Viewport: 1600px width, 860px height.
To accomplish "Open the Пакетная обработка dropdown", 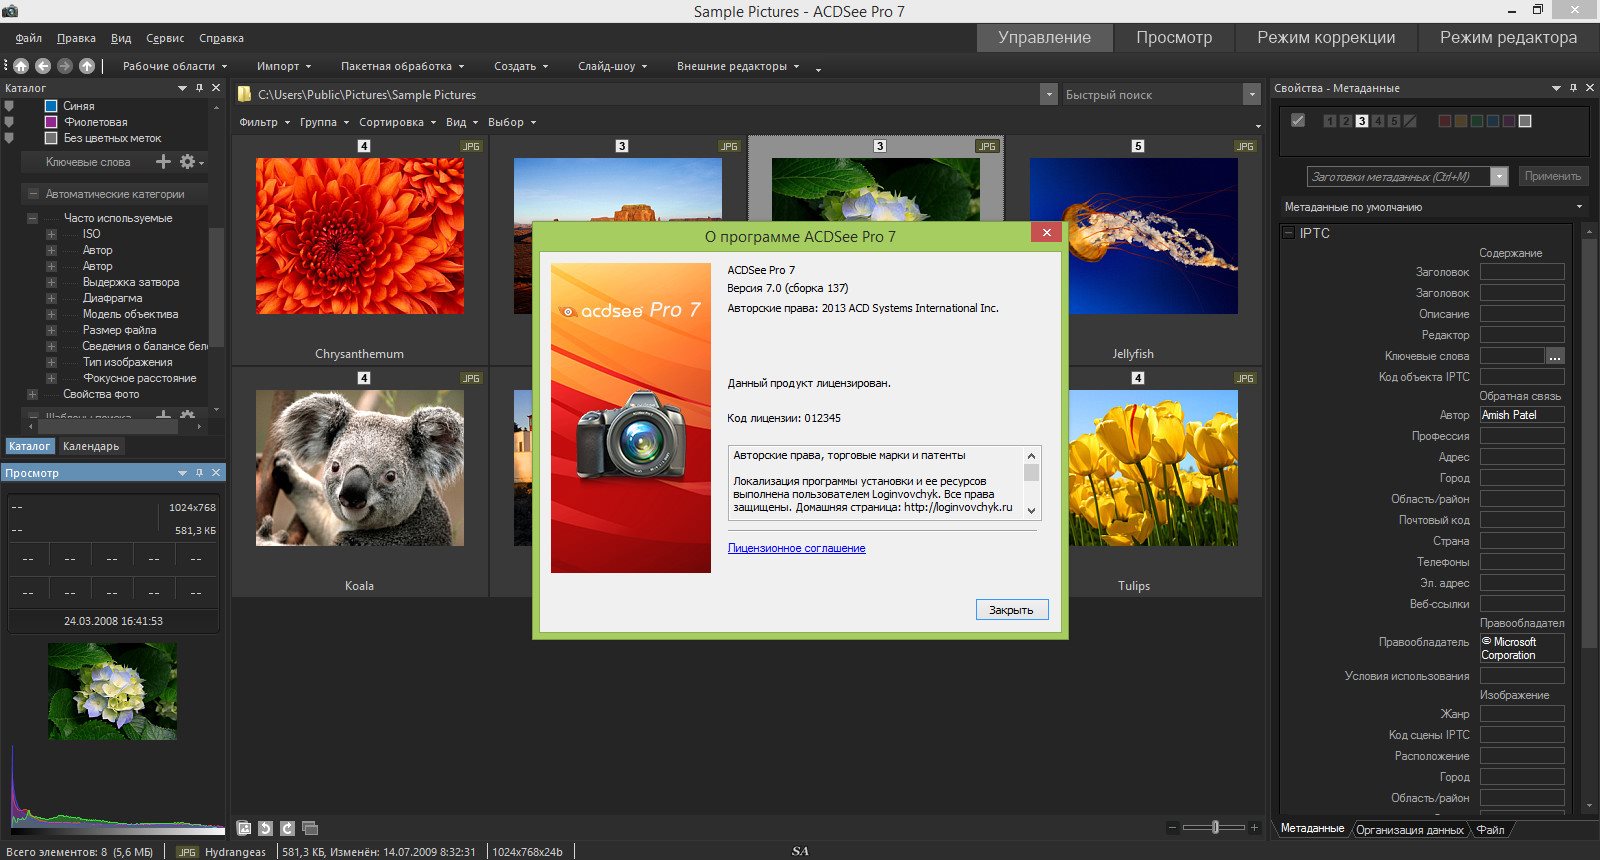I will [402, 66].
